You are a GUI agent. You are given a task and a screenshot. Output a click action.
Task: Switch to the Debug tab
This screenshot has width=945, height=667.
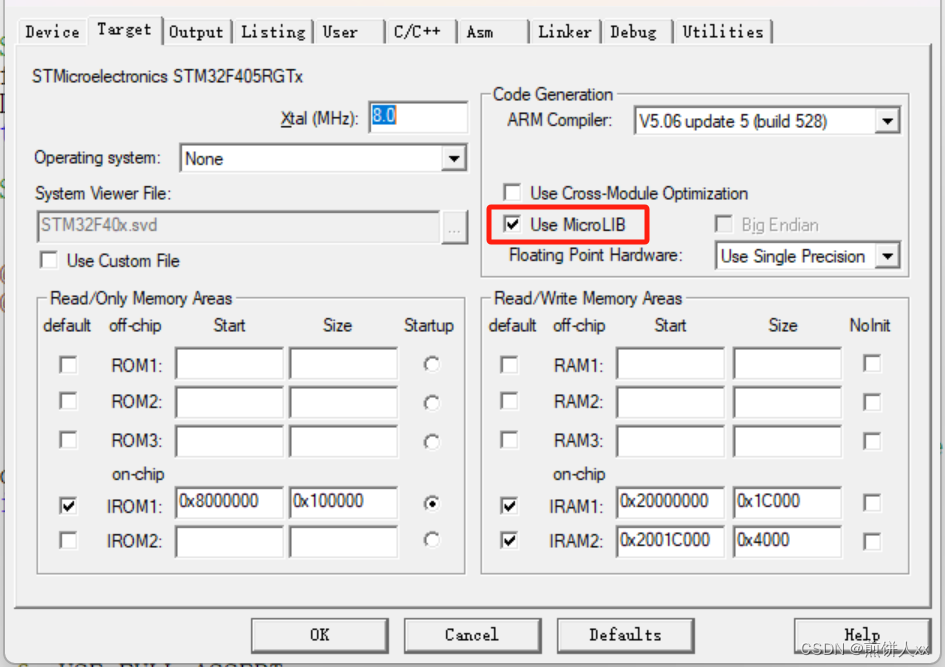click(x=634, y=31)
